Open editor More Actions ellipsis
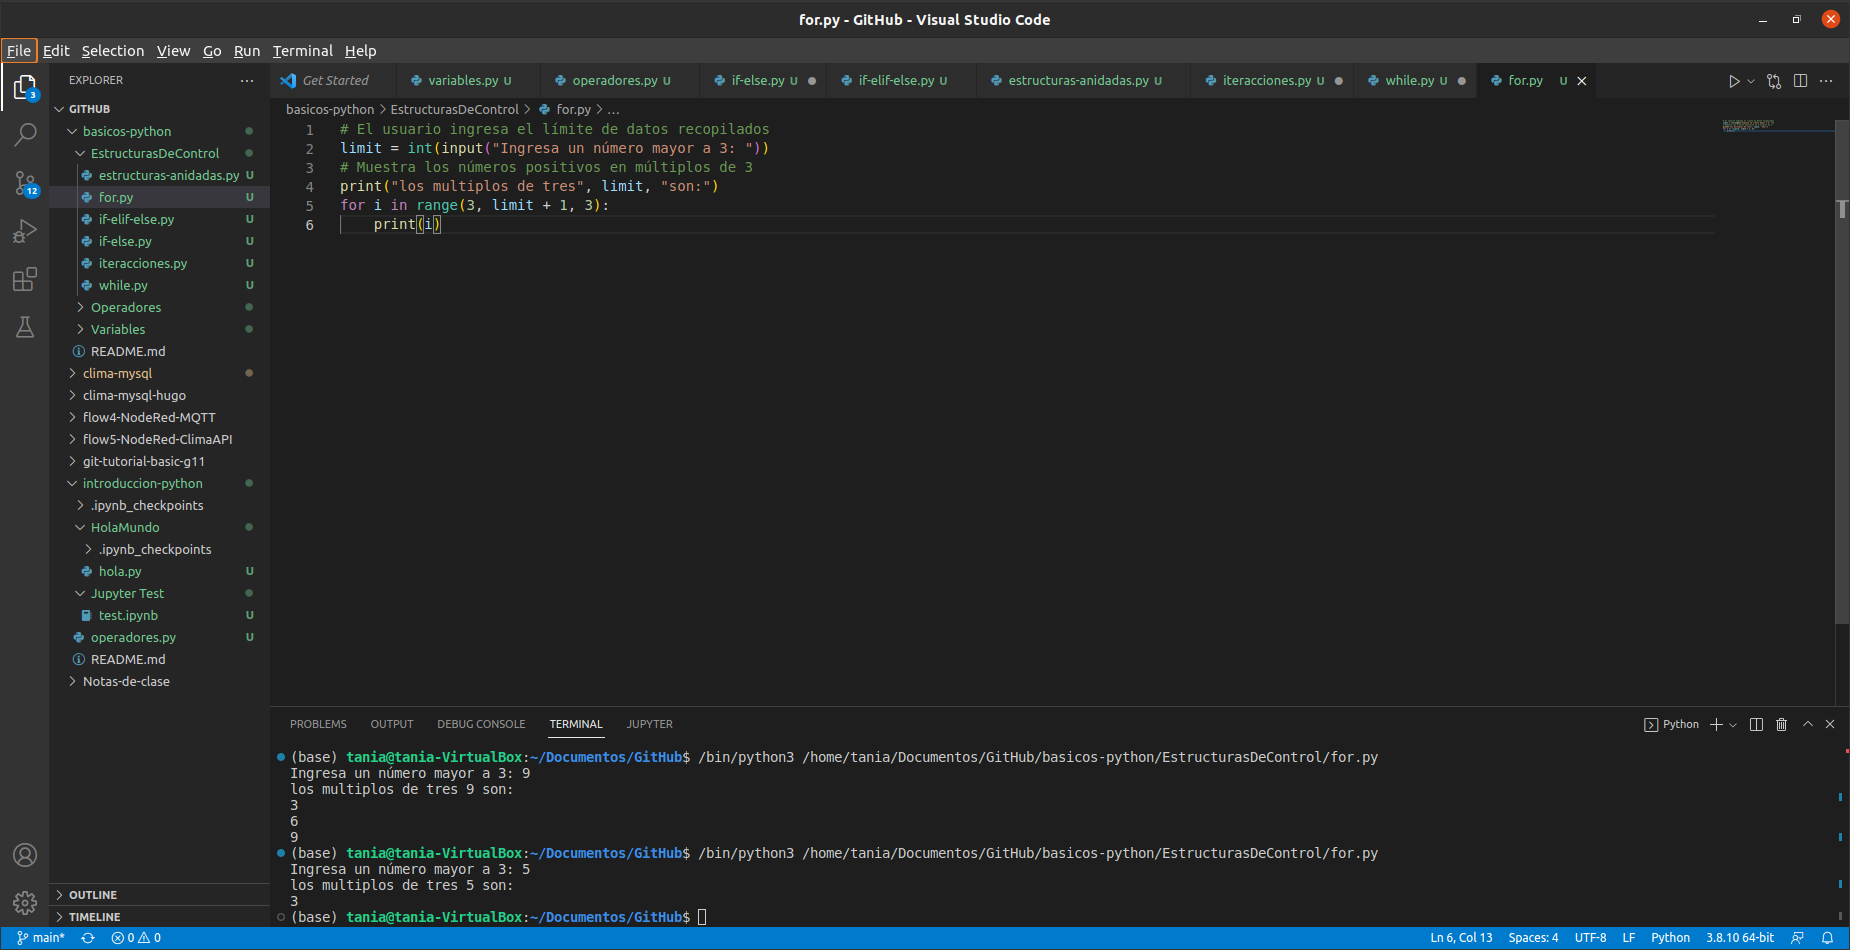This screenshot has width=1850, height=950. 1826,81
